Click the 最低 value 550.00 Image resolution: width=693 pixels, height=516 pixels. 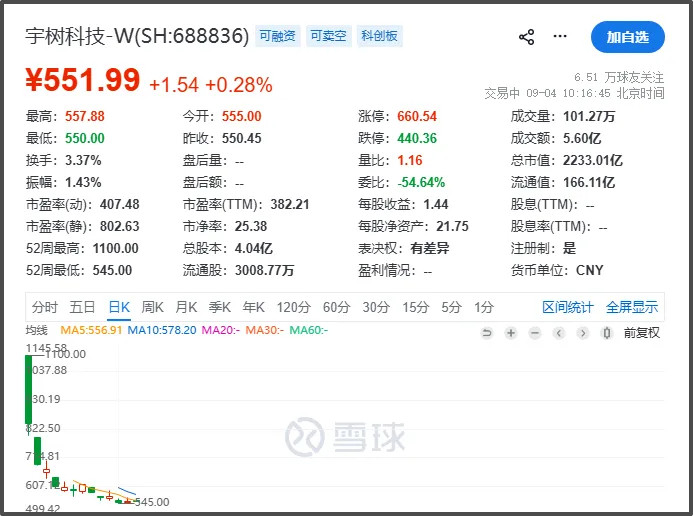coord(85,138)
